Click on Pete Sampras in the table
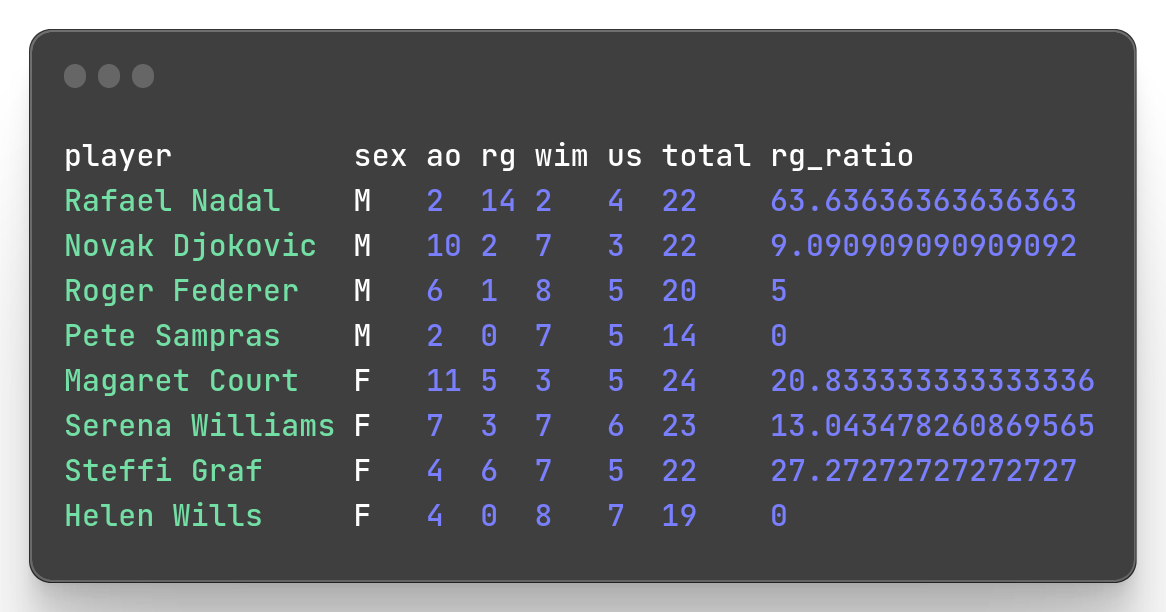 (172, 336)
